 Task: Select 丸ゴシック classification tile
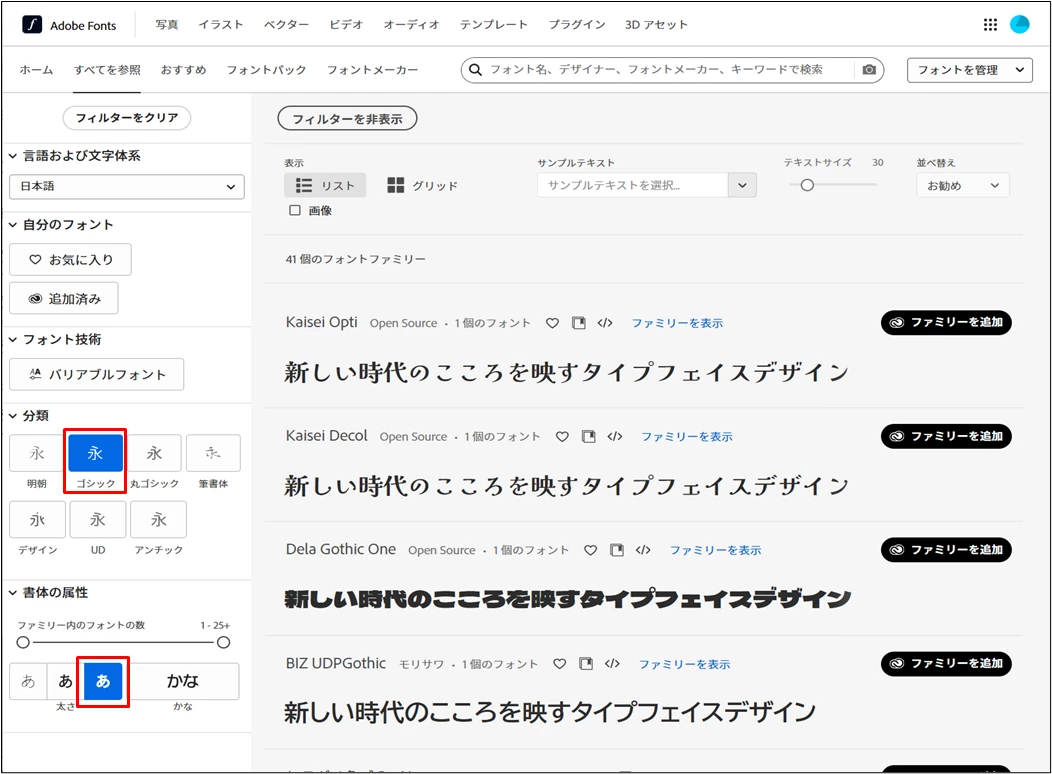[154, 453]
